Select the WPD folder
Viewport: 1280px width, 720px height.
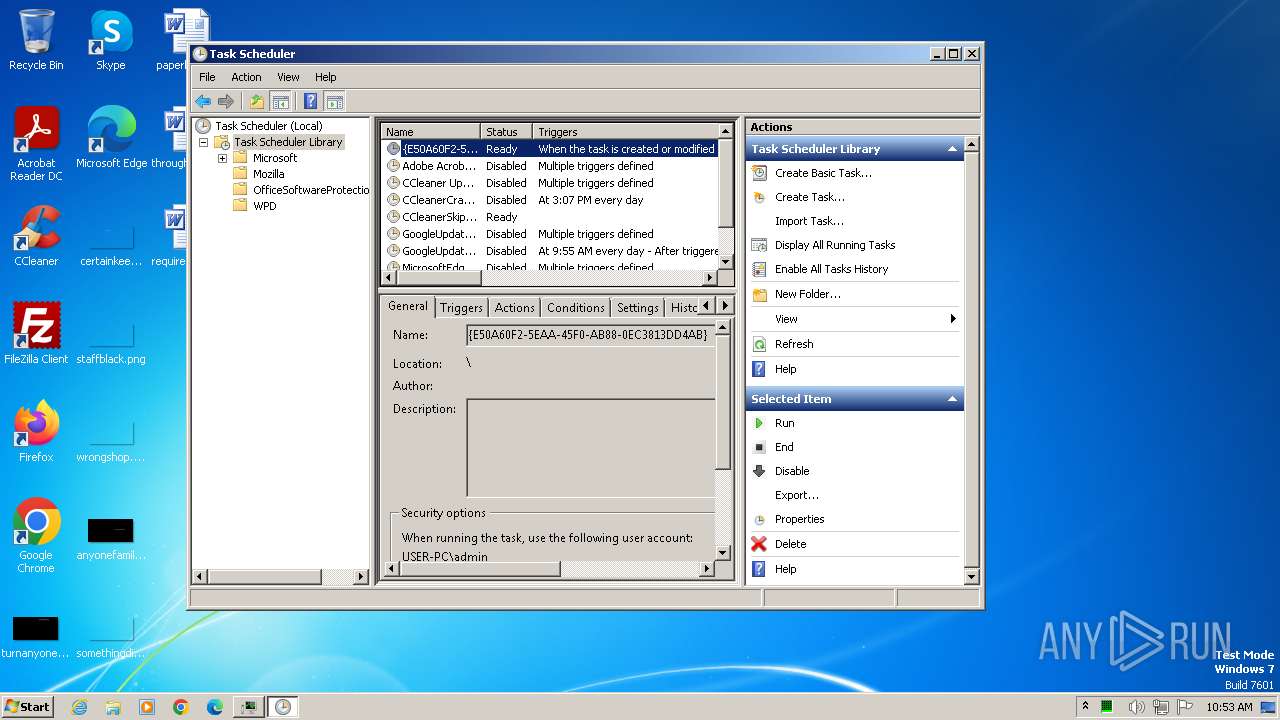click(x=265, y=206)
